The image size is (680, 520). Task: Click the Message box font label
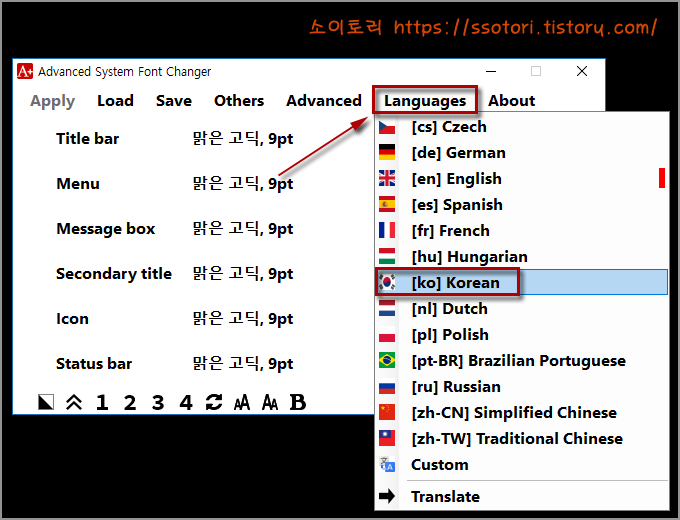[106, 229]
